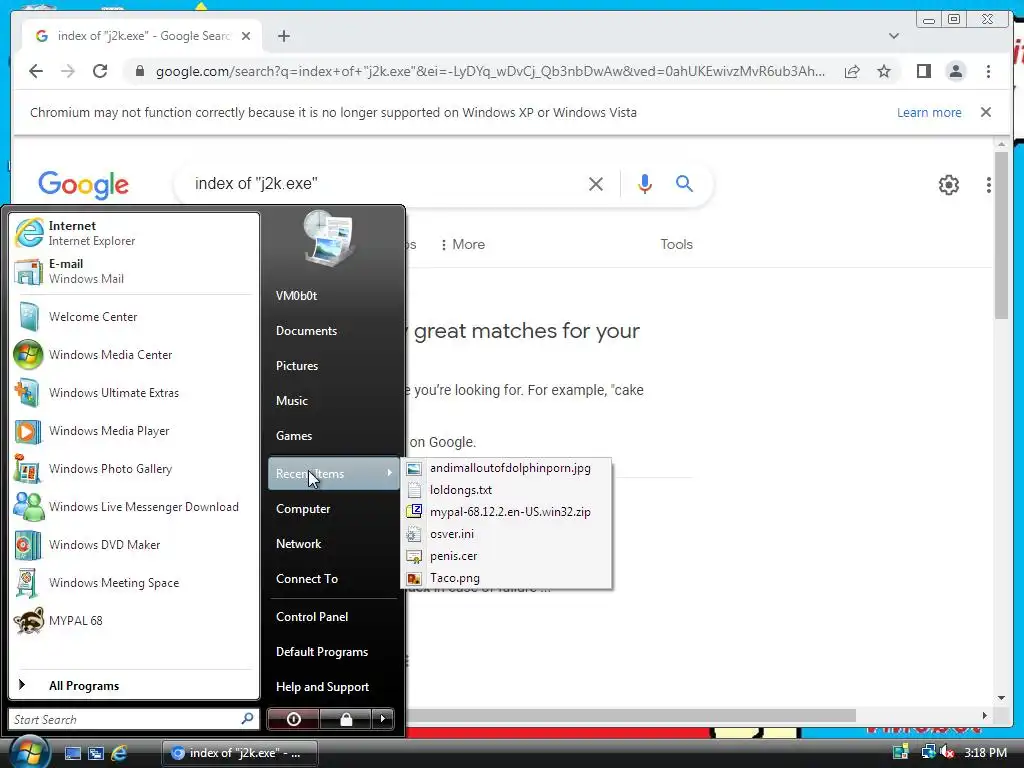Viewport: 1024px width, 768px height.
Task: Open Internet Explorer Quick Launch icon
Action: click(119, 753)
